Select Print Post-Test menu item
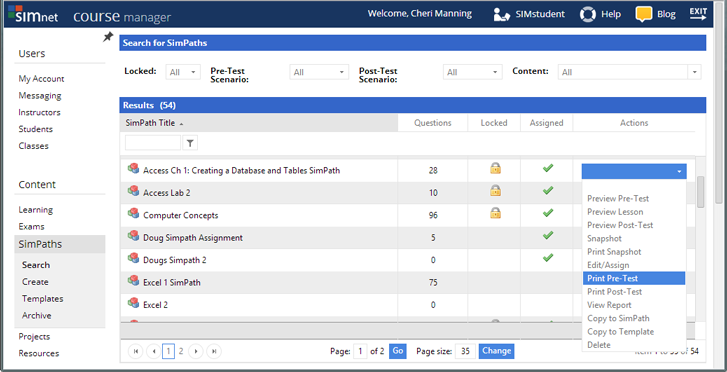The image size is (727, 372). click(x=614, y=292)
